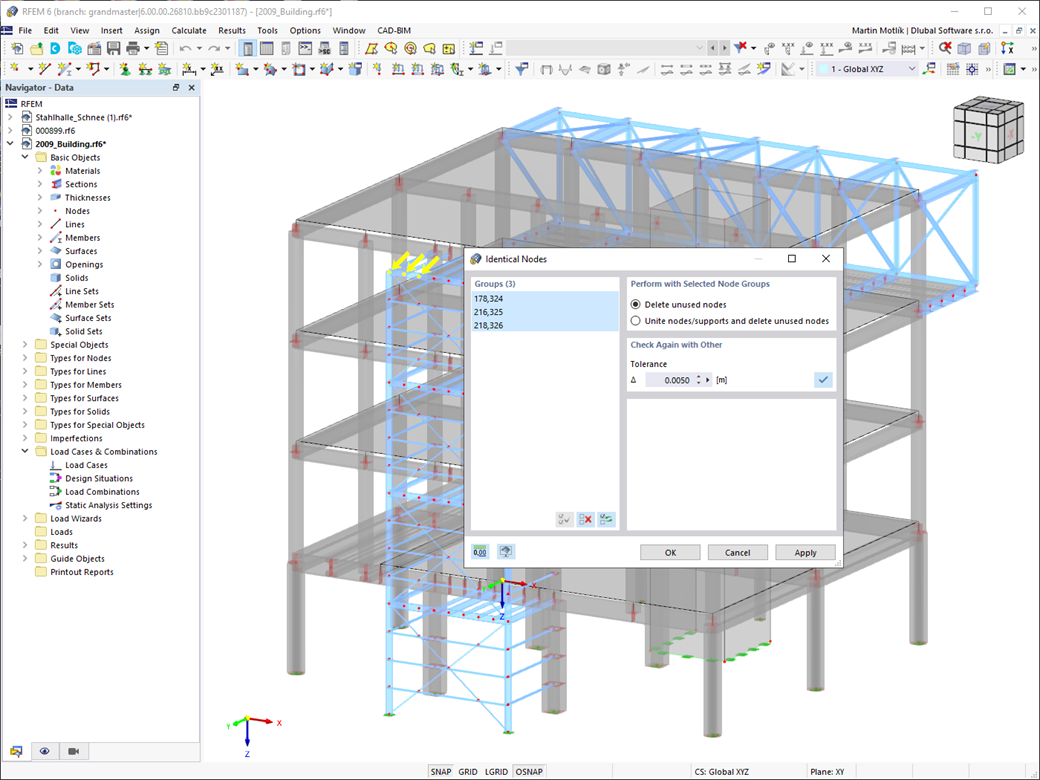1040x780 pixels.
Task: Click the camera views navigator tab icon
Action: (x=73, y=751)
